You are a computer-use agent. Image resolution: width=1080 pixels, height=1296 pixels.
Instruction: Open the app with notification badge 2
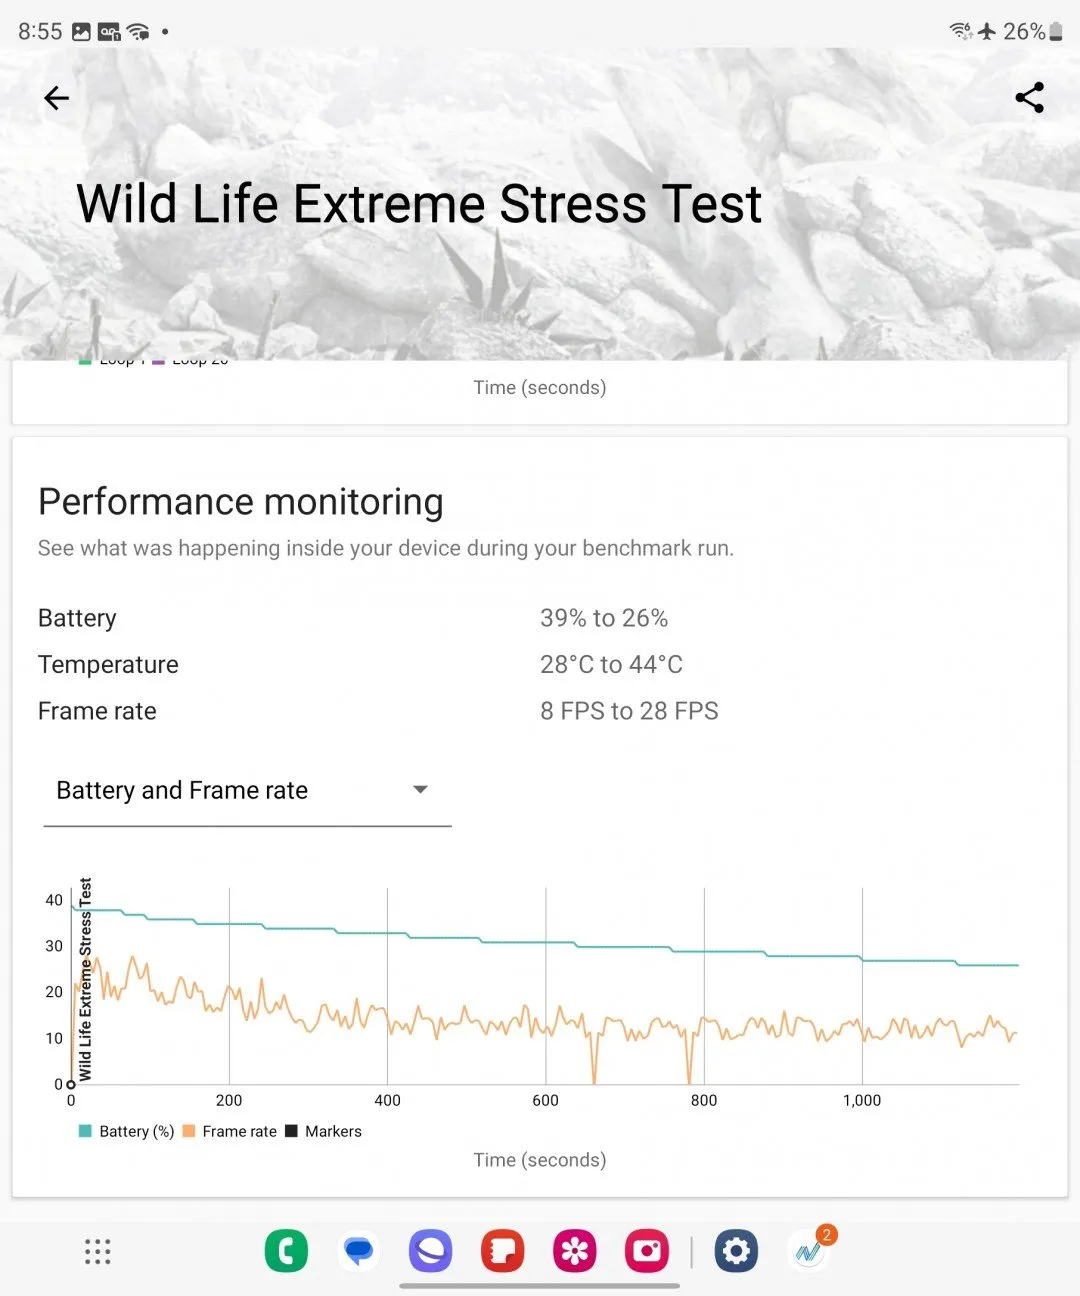coord(809,1251)
